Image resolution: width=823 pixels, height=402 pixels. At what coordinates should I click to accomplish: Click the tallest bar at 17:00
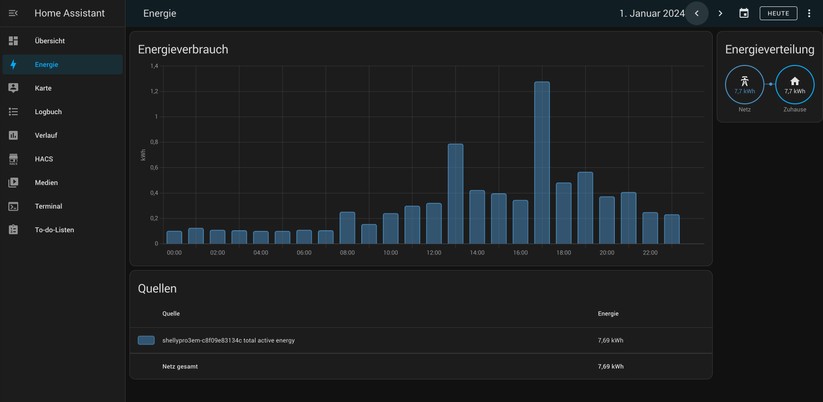point(542,163)
